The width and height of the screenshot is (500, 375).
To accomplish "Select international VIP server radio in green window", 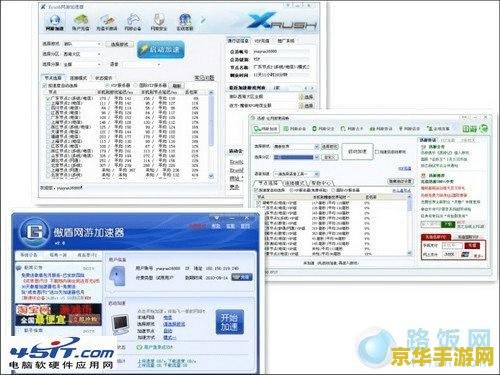I will pyautogui.click(x=333, y=190).
